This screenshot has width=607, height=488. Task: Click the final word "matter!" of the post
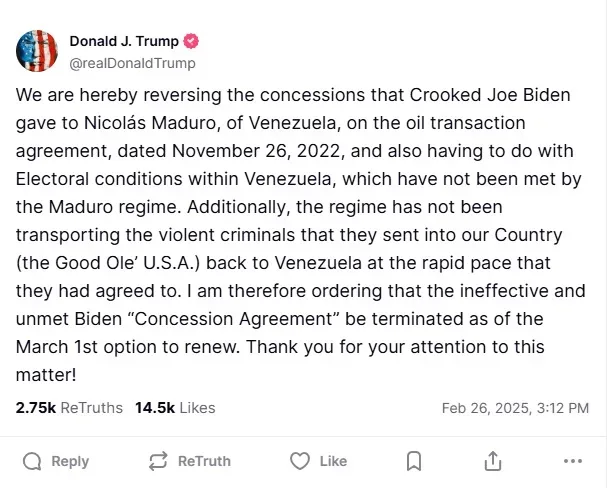(x=45, y=376)
